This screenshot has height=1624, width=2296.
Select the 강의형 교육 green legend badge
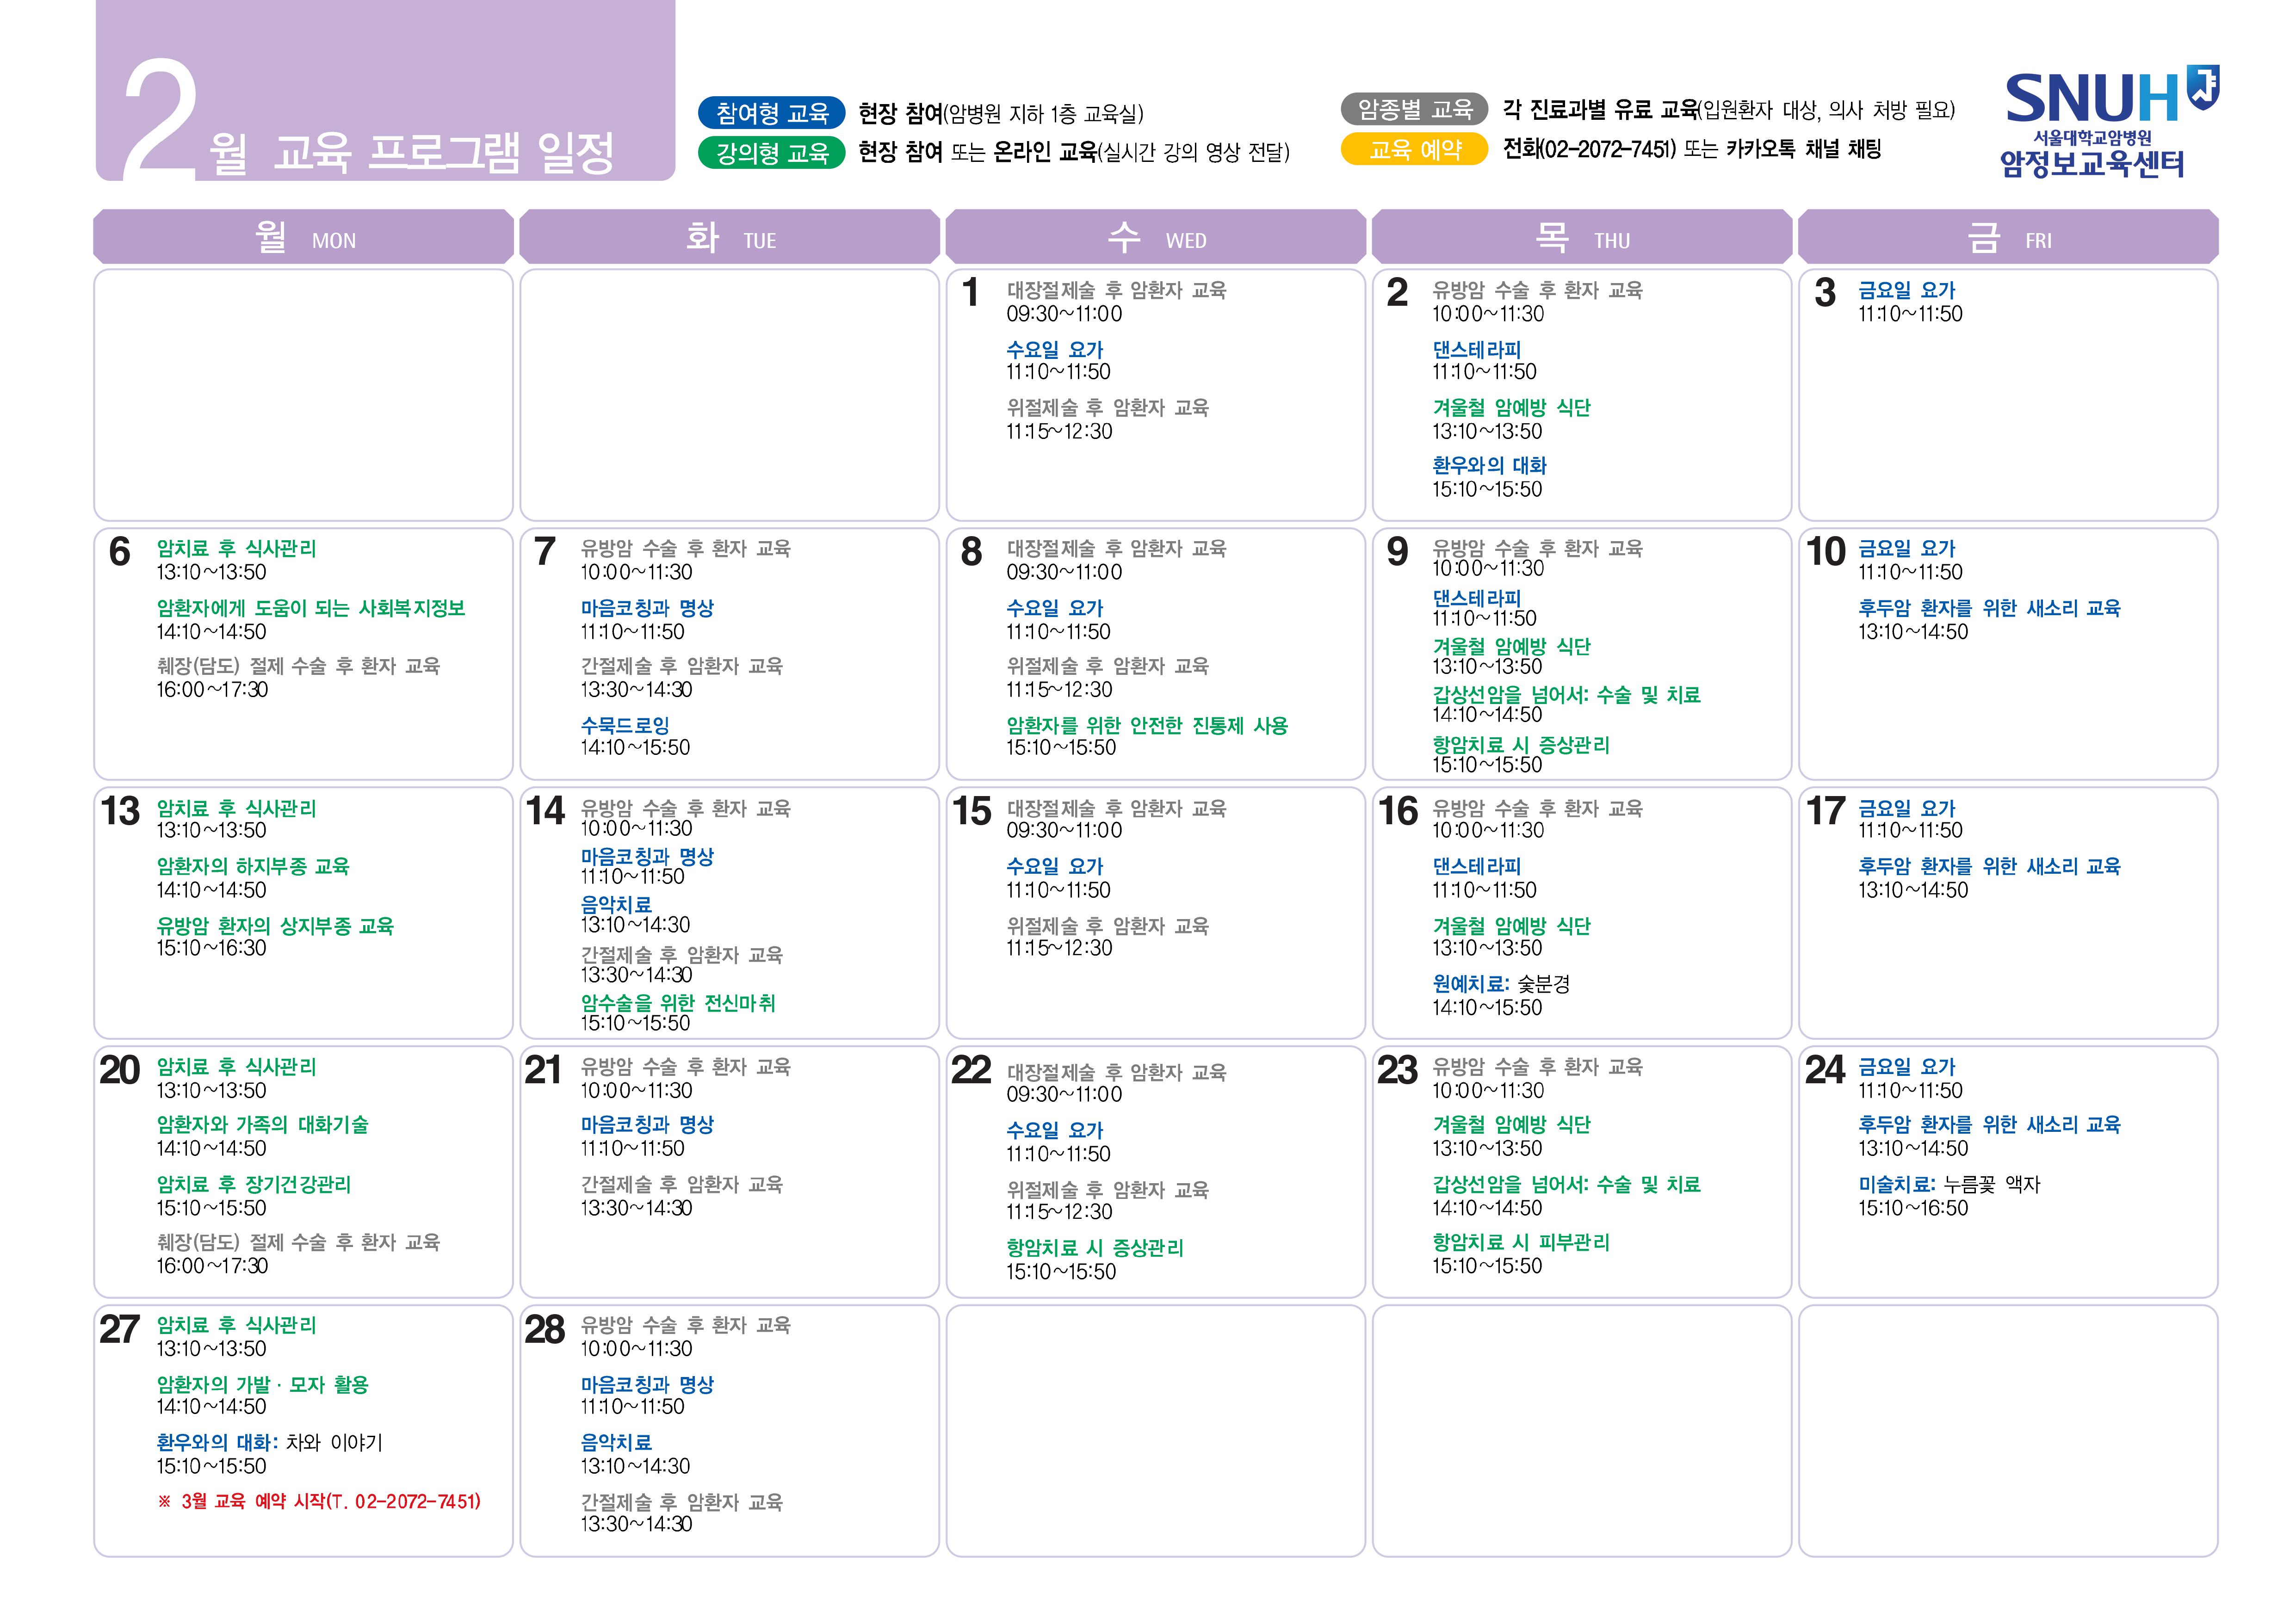pyautogui.click(x=772, y=152)
